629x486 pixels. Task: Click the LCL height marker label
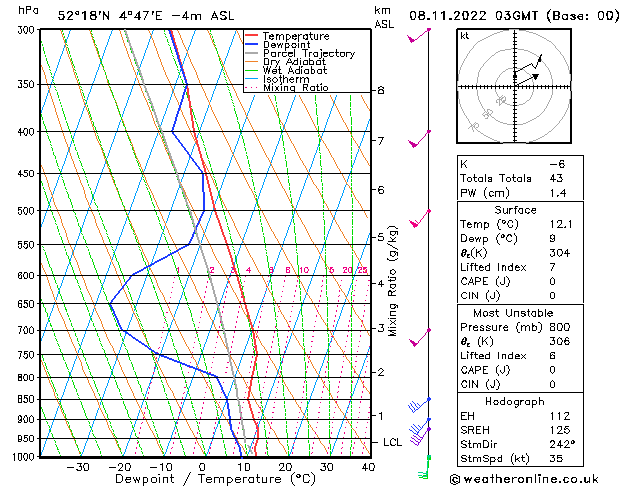point(392,442)
